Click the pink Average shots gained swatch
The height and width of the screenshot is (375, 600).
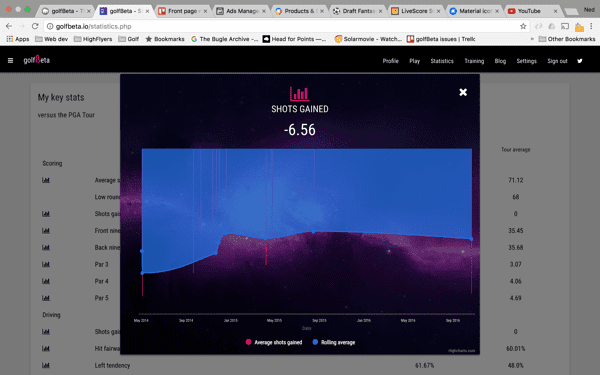point(248,342)
